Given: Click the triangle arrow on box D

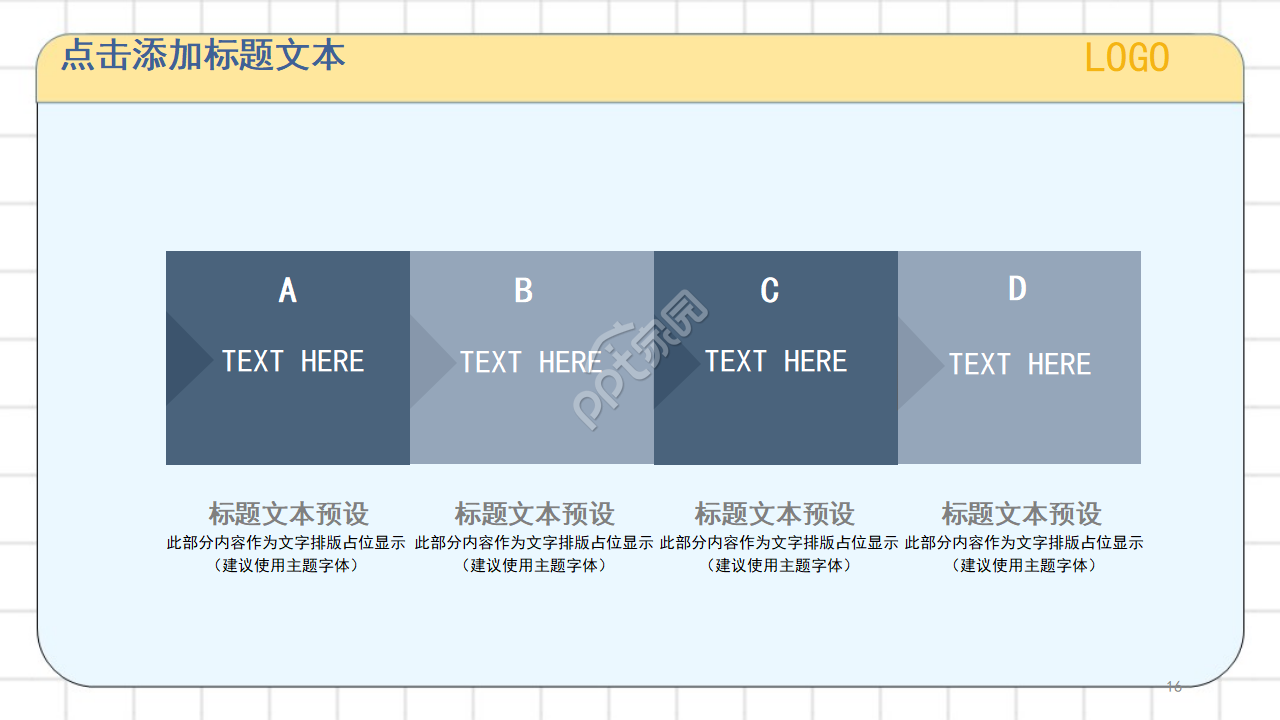Looking at the screenshot, I should pos(917,363).
